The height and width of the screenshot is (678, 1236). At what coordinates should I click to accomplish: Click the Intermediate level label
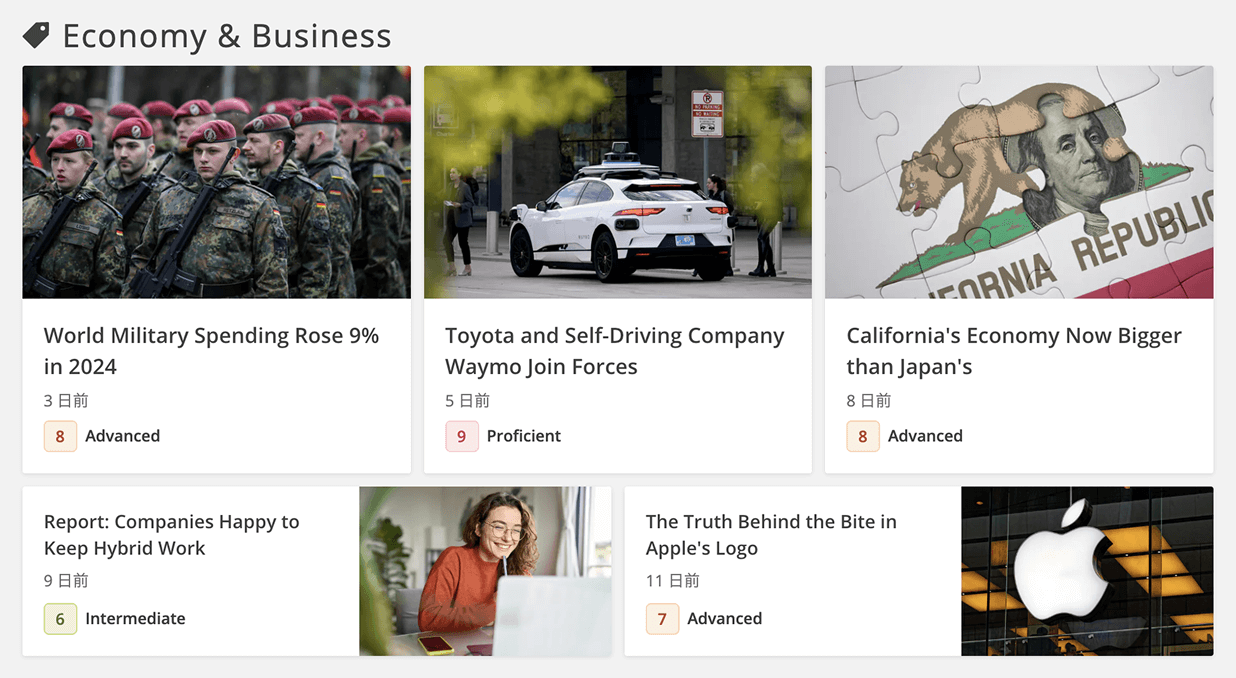tap(135, 618)
